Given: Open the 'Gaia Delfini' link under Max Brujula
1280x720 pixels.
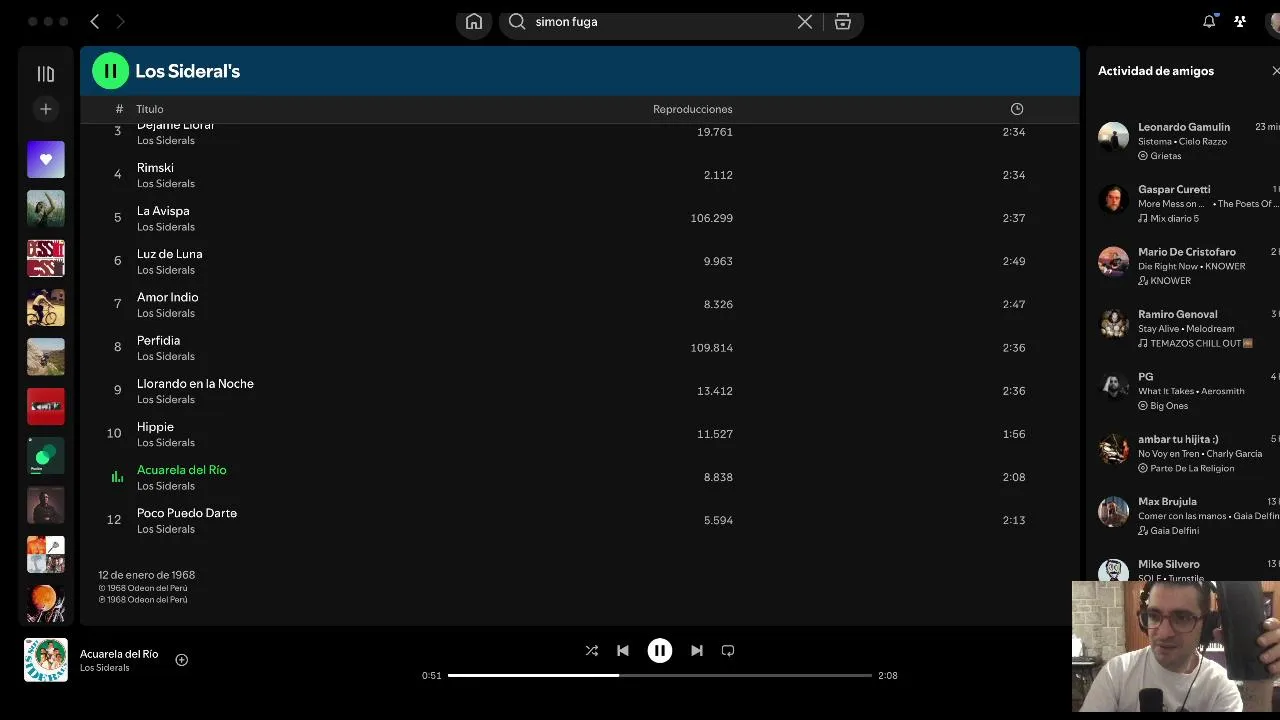Looking at the screenshot, I should point(1174,531).
